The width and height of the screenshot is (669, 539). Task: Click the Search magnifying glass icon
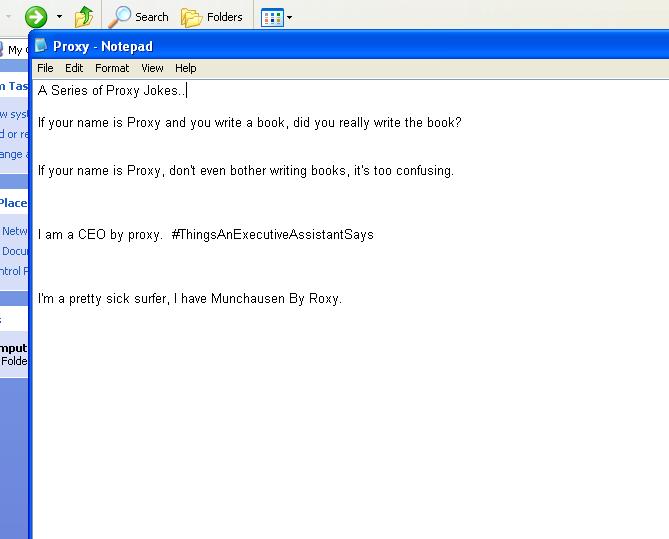pyautogui.click(x=121, y=16)
